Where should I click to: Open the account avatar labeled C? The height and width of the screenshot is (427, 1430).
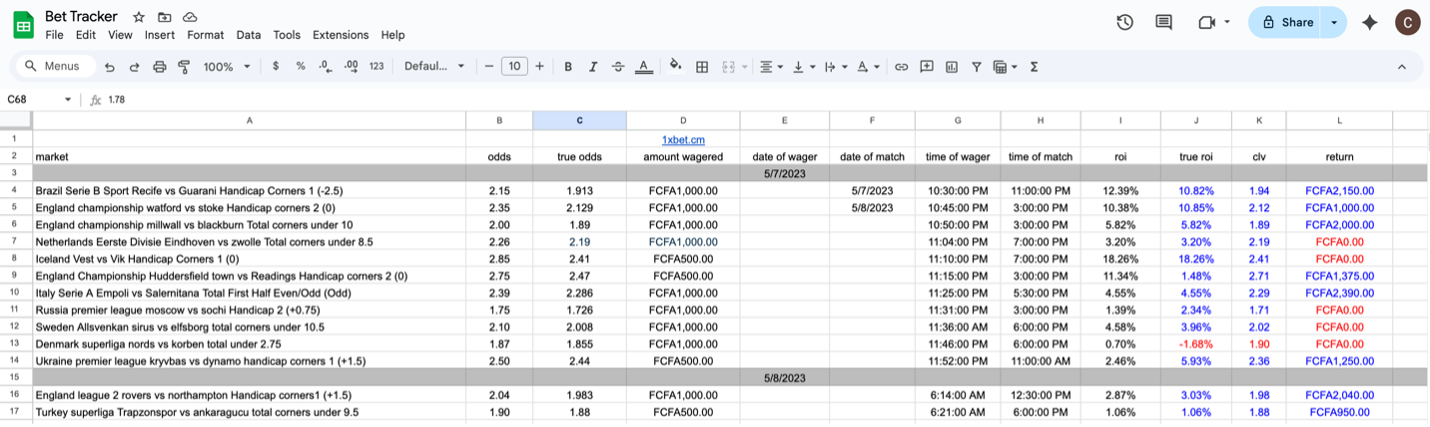click(1407, 22)
